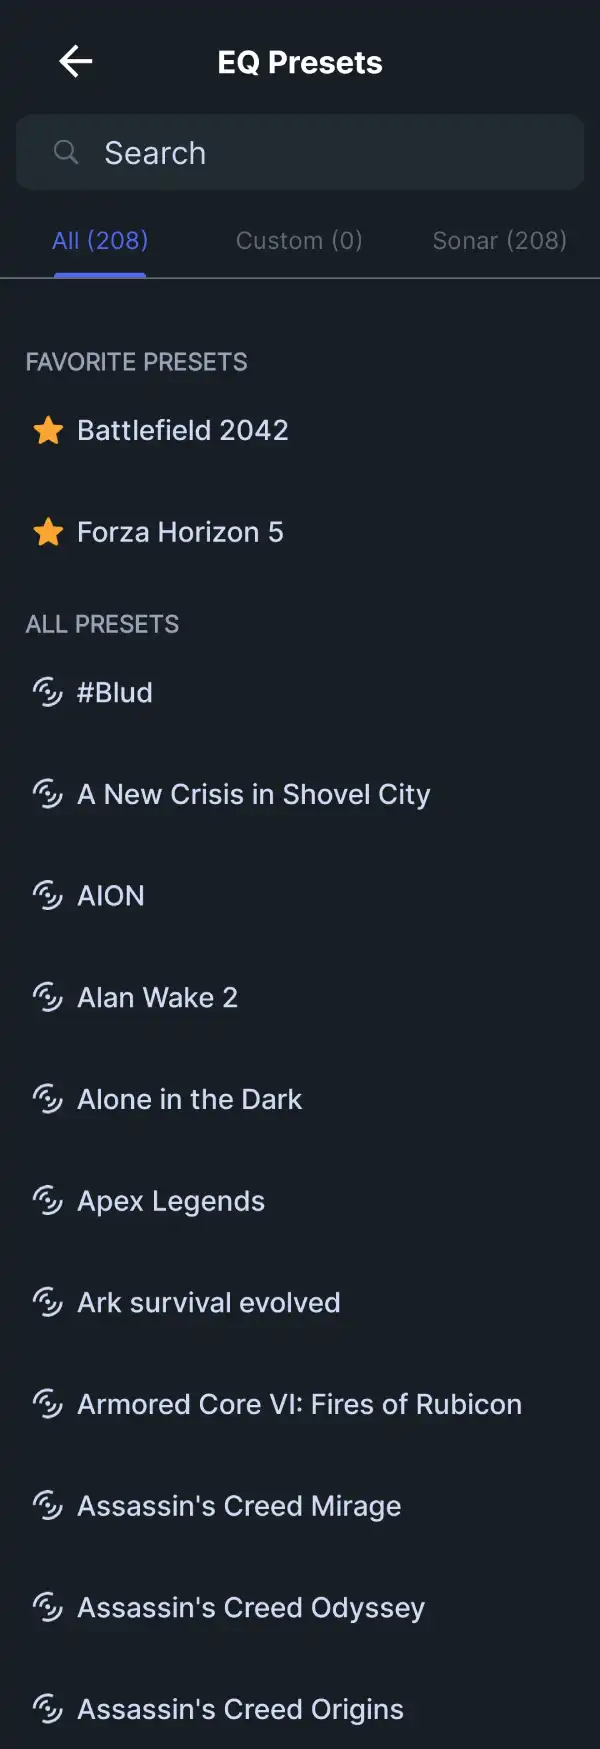This screenshot has width=600, height=1749.
Task: Click the Sonar icon beside Alan Wake 2
Action: point(48,997)
